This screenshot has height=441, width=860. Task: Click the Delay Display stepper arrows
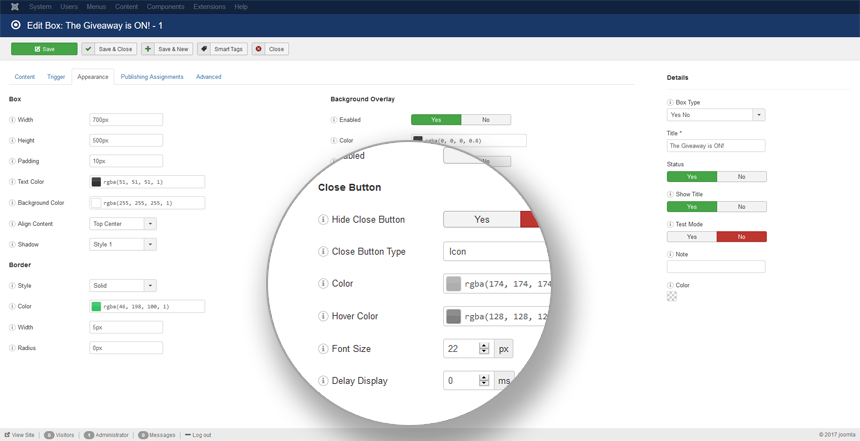484,381
